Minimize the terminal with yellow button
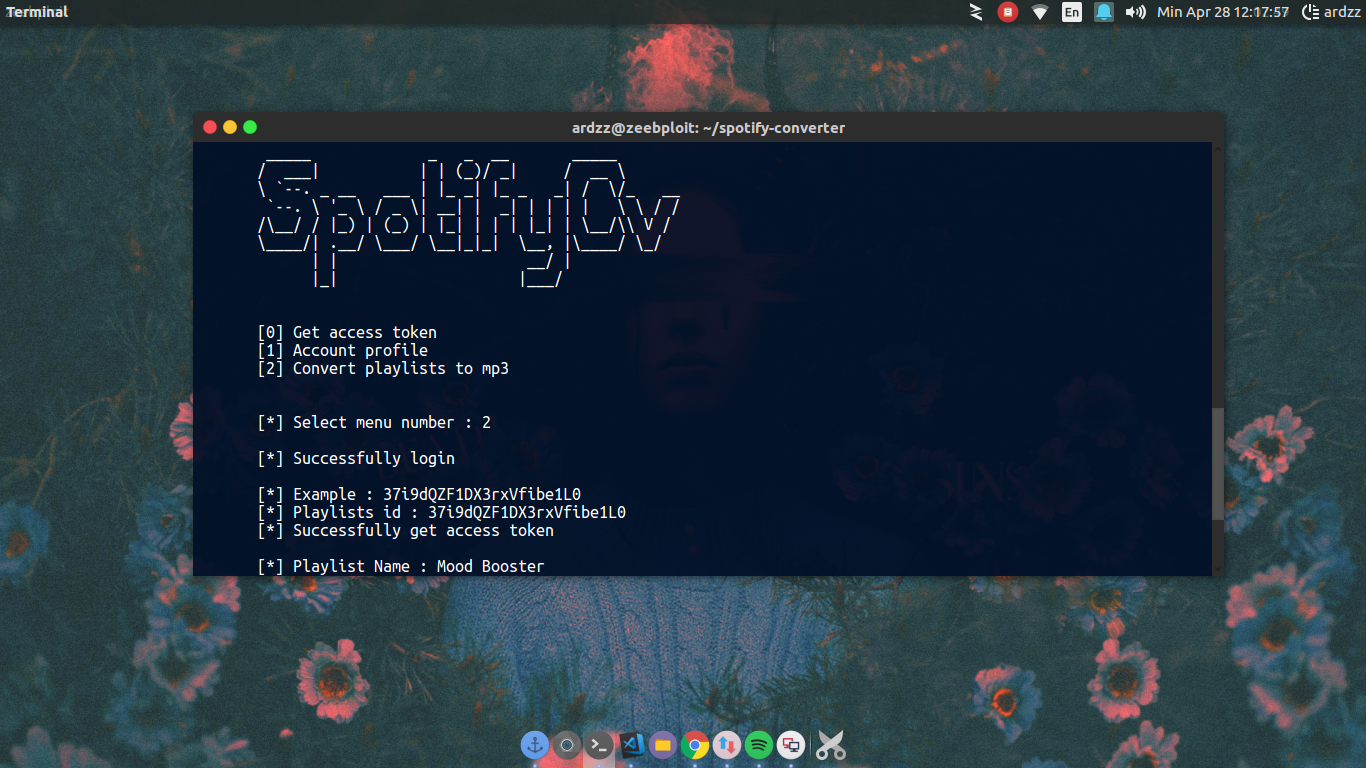 [x=230, y=127]
